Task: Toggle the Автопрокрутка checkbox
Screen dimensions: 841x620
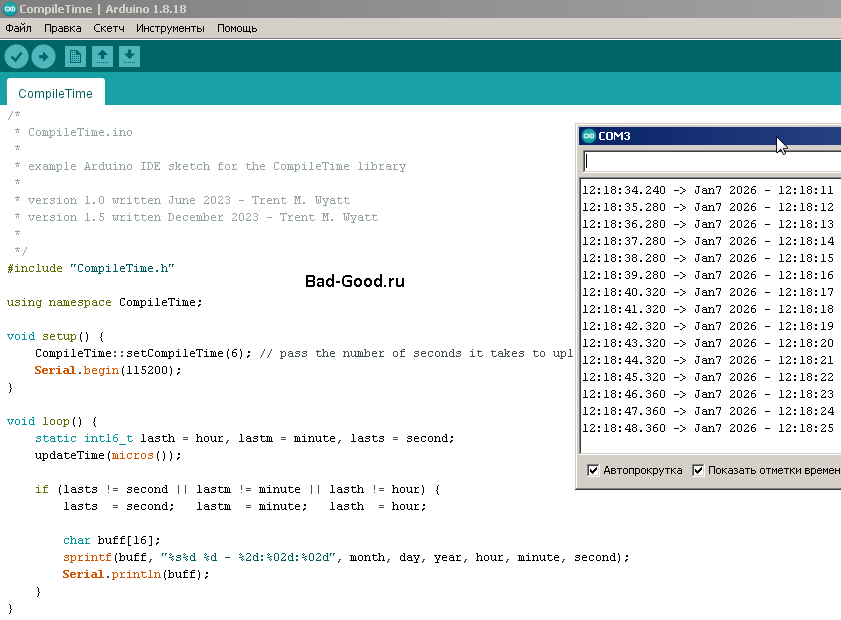Action: click(593, 470)
